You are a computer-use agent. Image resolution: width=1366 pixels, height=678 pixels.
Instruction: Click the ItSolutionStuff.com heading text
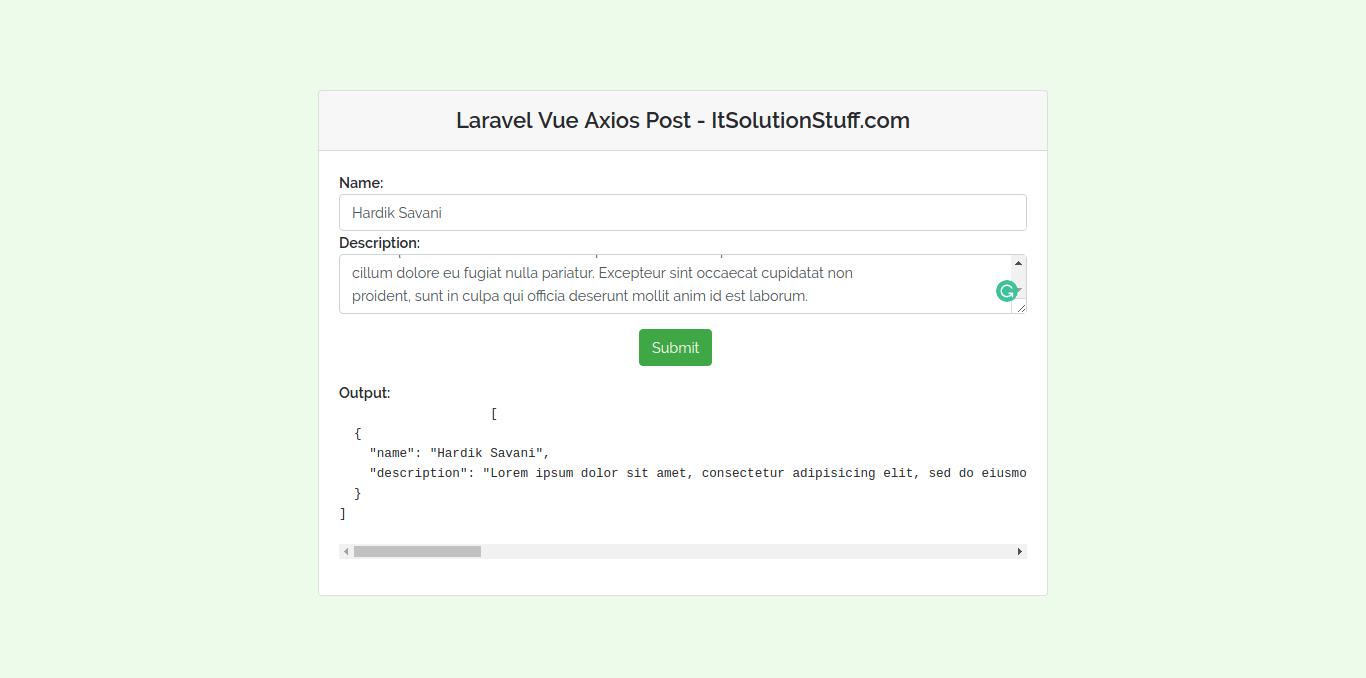click(682, 120)
